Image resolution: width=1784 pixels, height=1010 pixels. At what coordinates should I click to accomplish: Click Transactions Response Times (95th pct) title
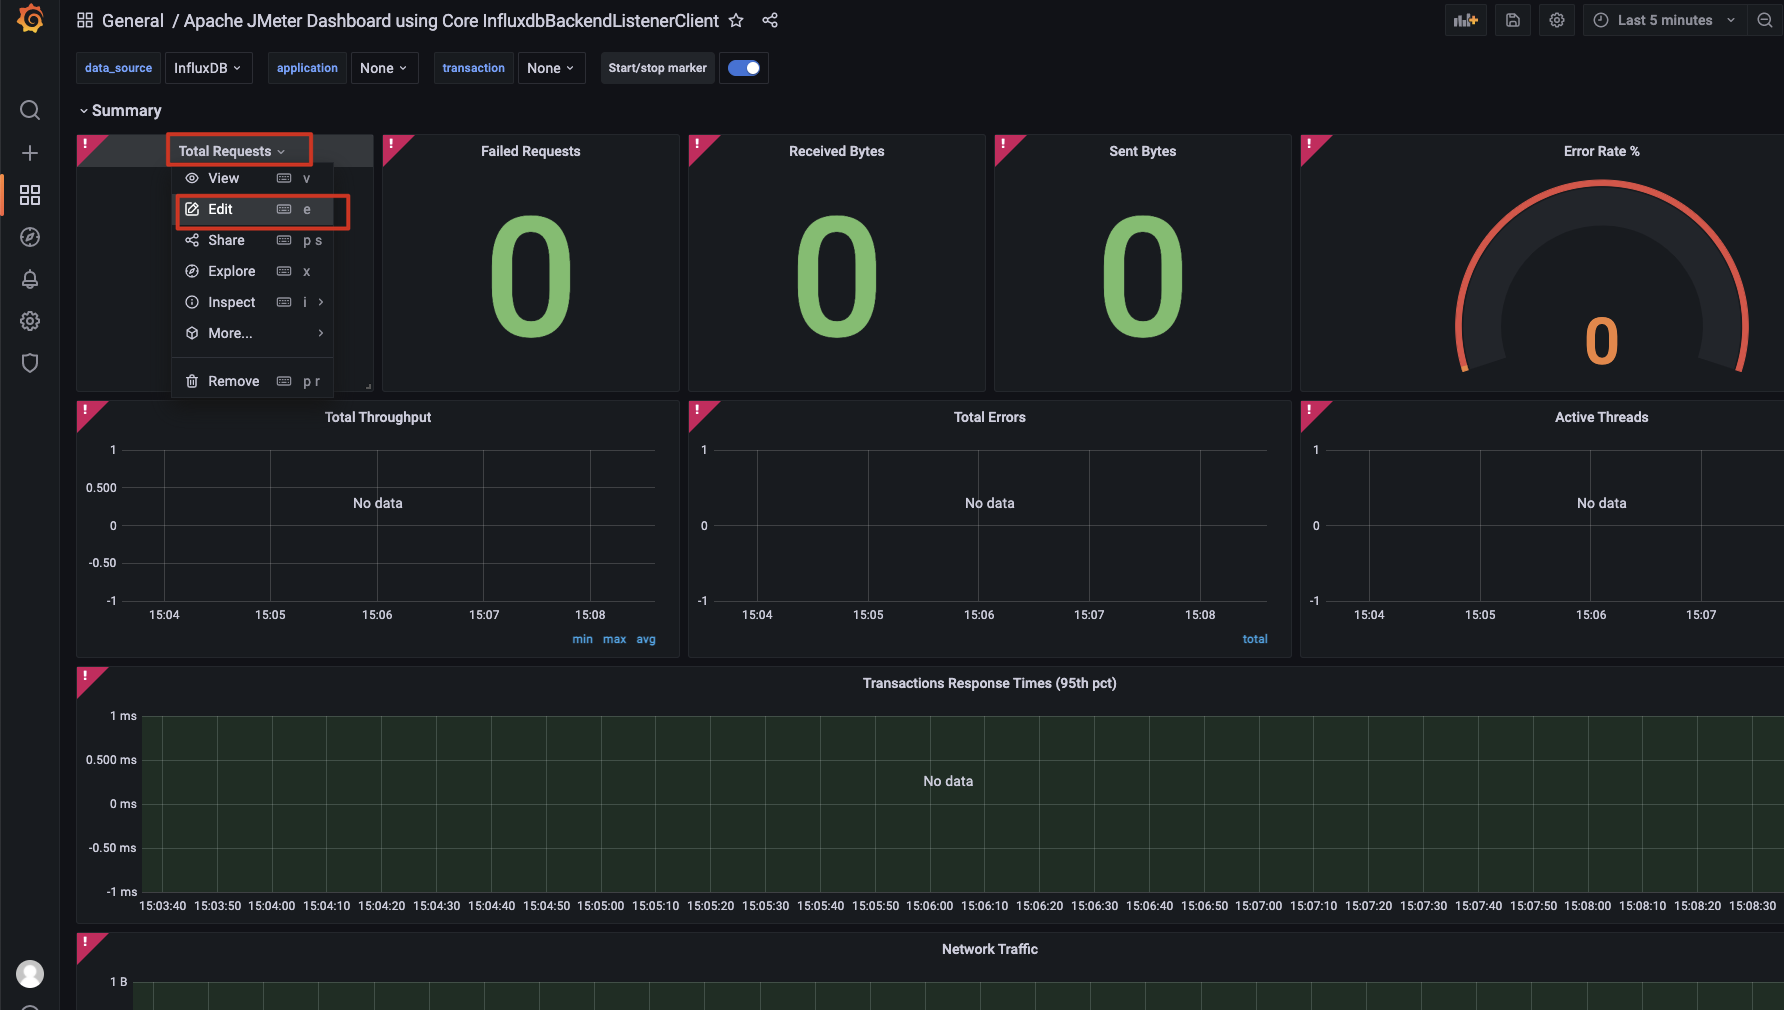click(990, 683)
